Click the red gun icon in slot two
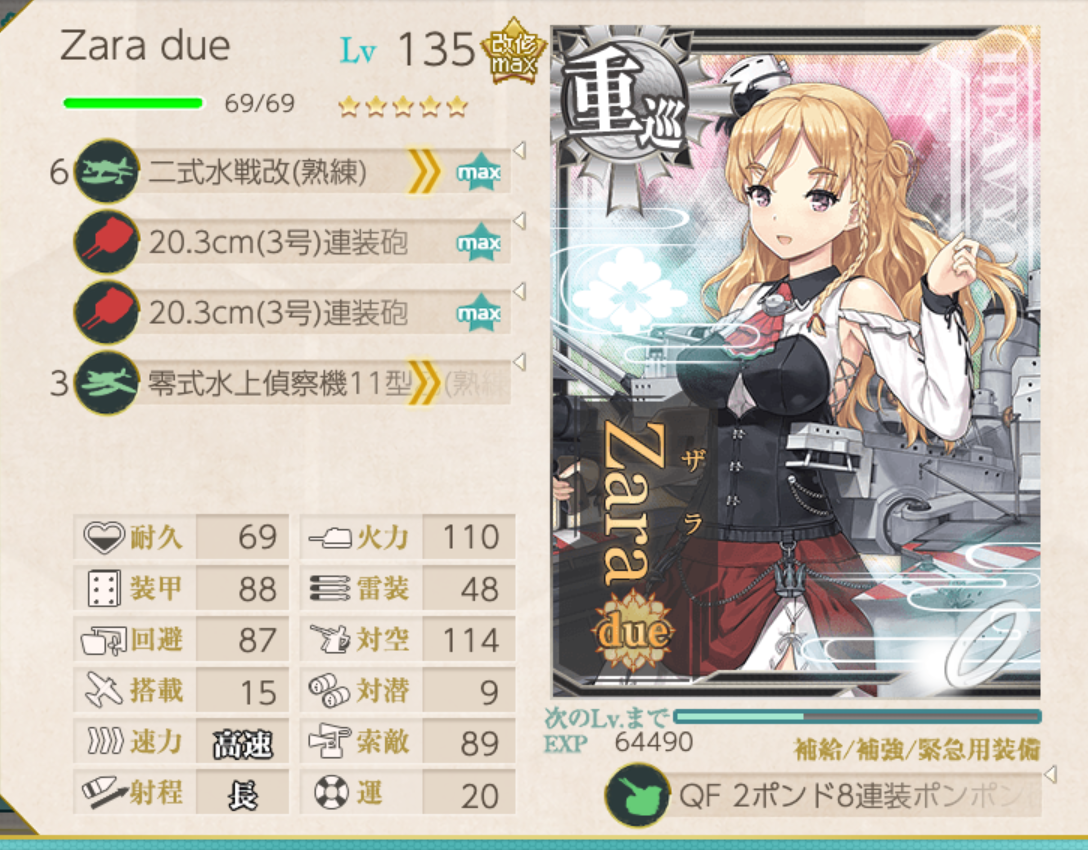 [106, 241]
